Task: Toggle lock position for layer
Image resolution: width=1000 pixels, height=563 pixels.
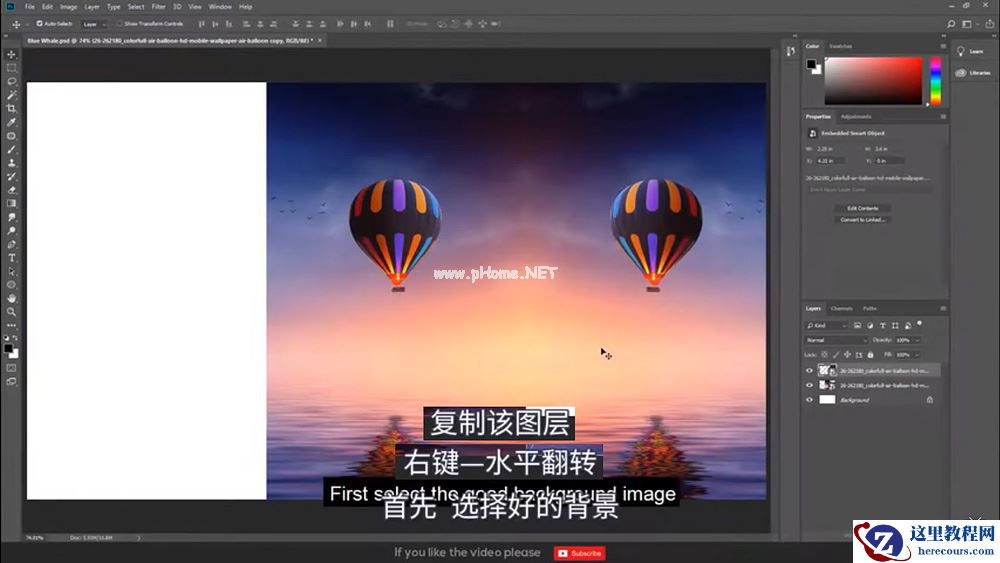Action: tap(847, 355)
